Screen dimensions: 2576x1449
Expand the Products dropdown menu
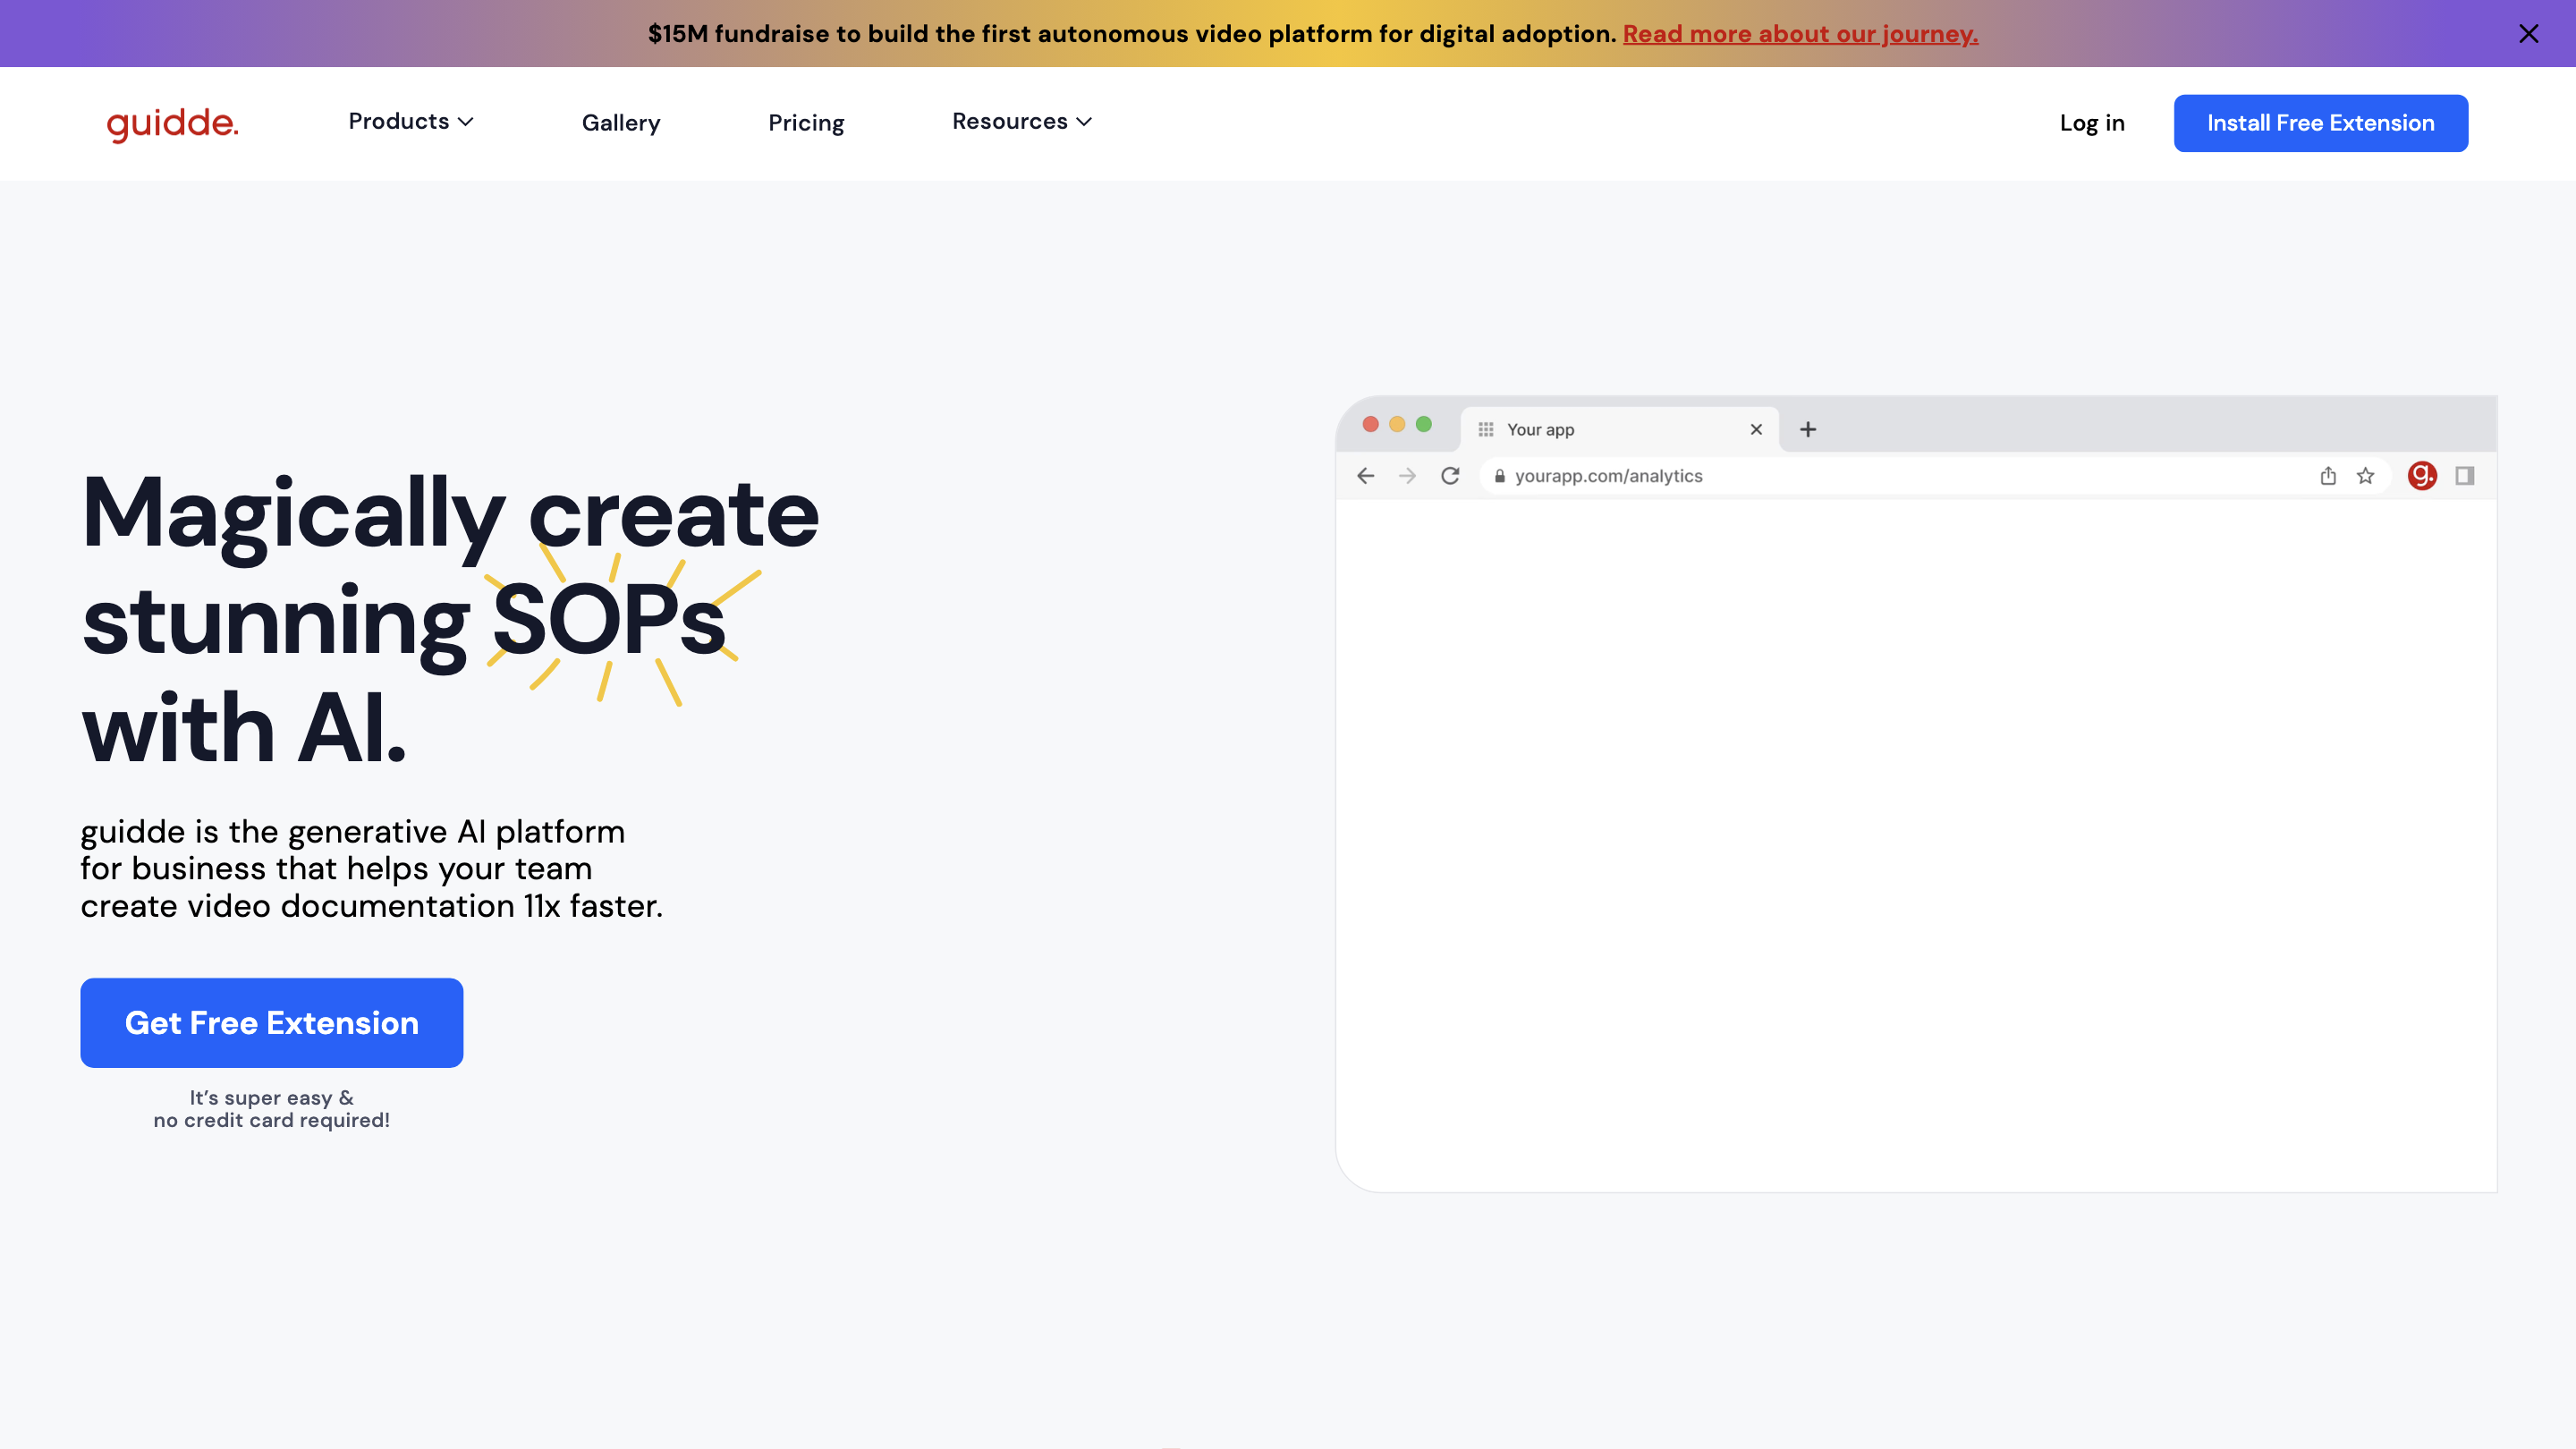[x=410, y=122]
